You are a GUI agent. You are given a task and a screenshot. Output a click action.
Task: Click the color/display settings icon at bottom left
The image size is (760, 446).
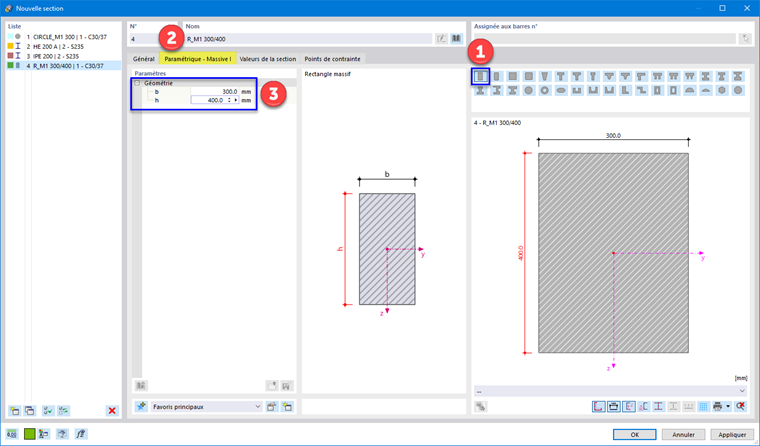(x=44, y=434)
